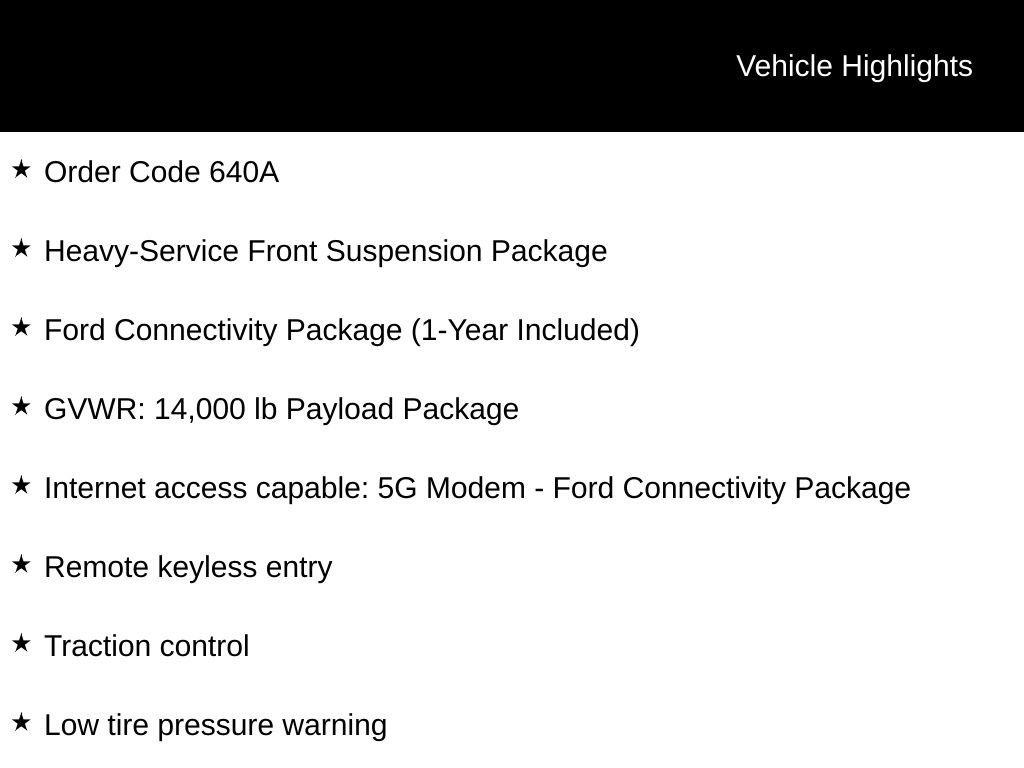The width and height of the screenshot is (1024, 768).
Task: Select the star next to Remote keyless entry
Action: click(x=21, y=565)
